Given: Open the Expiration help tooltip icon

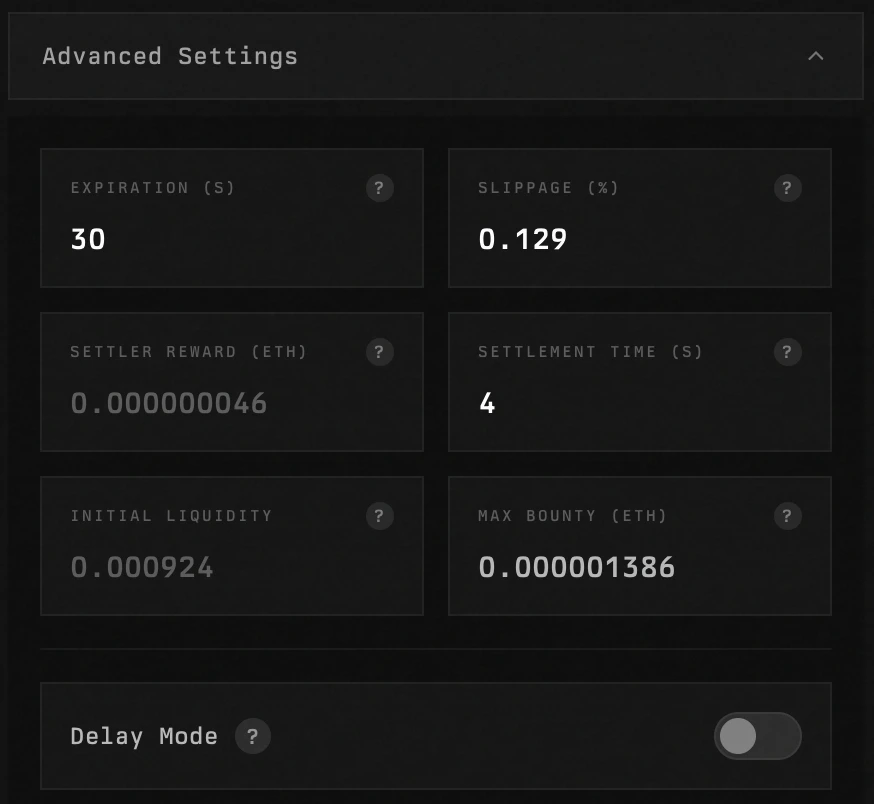Looking at the screenshot, I should [x=380, y=188].
